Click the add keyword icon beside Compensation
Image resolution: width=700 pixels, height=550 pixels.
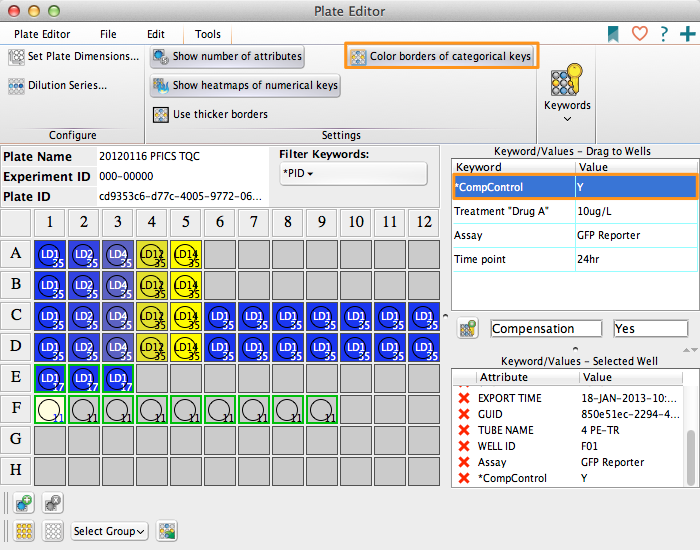coord(467,329)
